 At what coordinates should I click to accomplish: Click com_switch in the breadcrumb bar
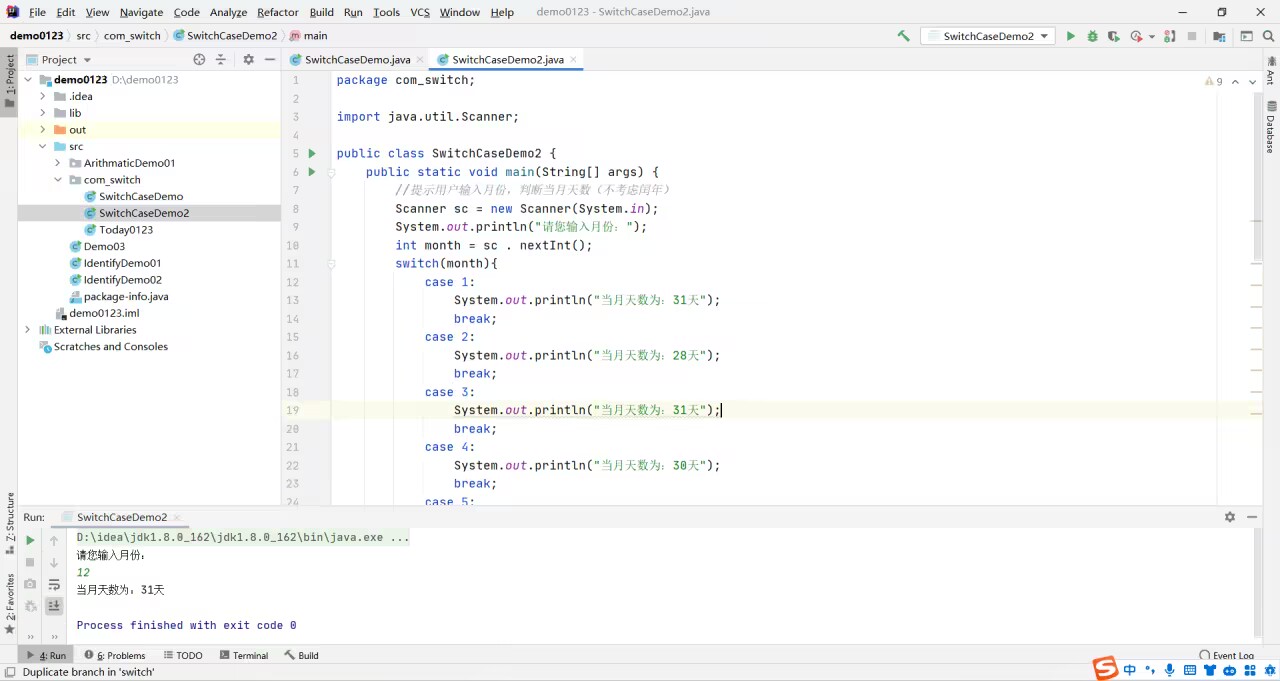(x=132, y=36)
